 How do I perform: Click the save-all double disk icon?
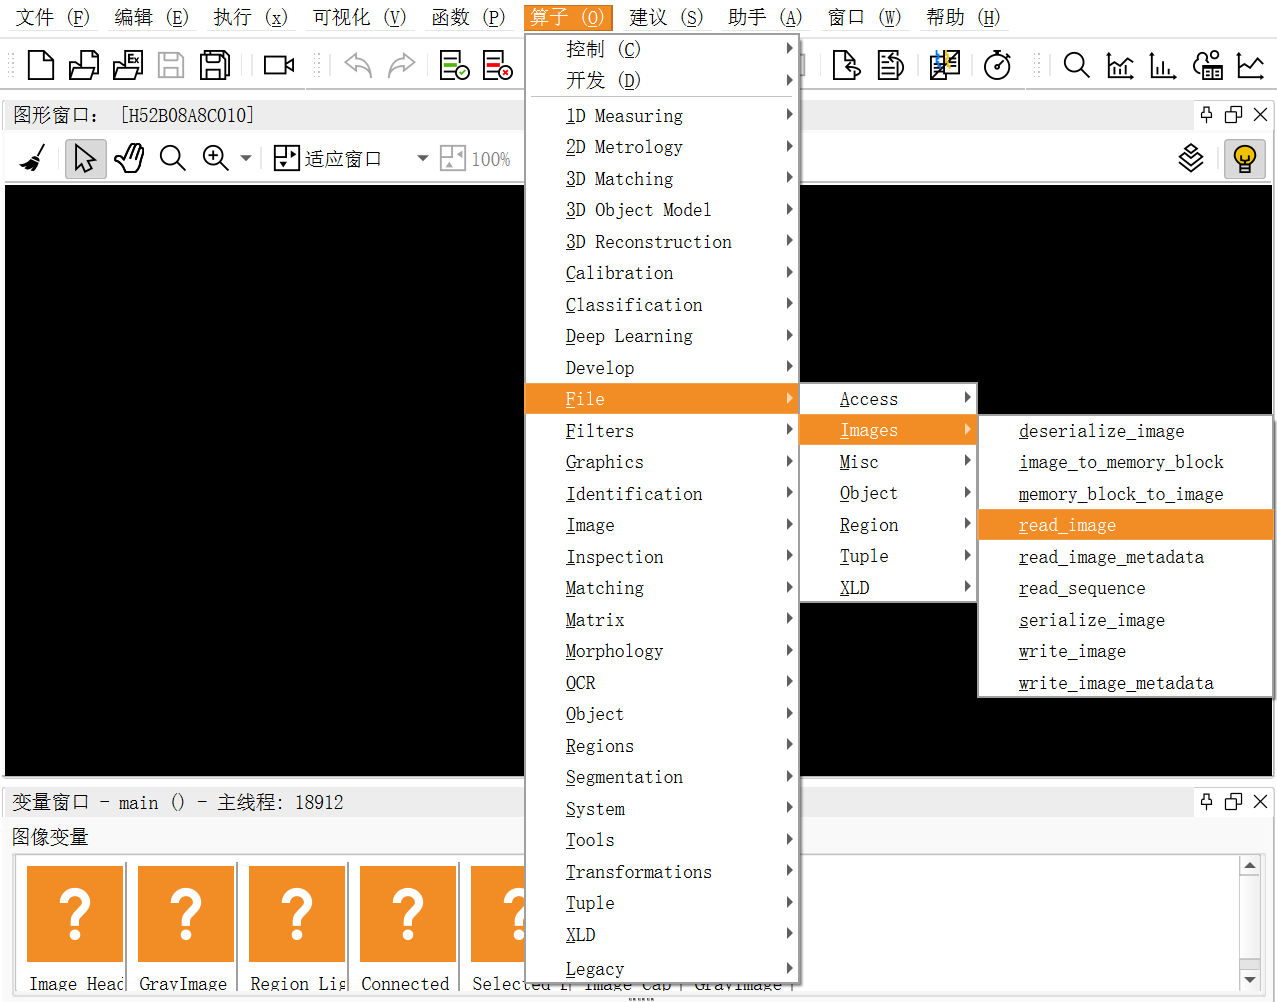click(x=215, y=65)
